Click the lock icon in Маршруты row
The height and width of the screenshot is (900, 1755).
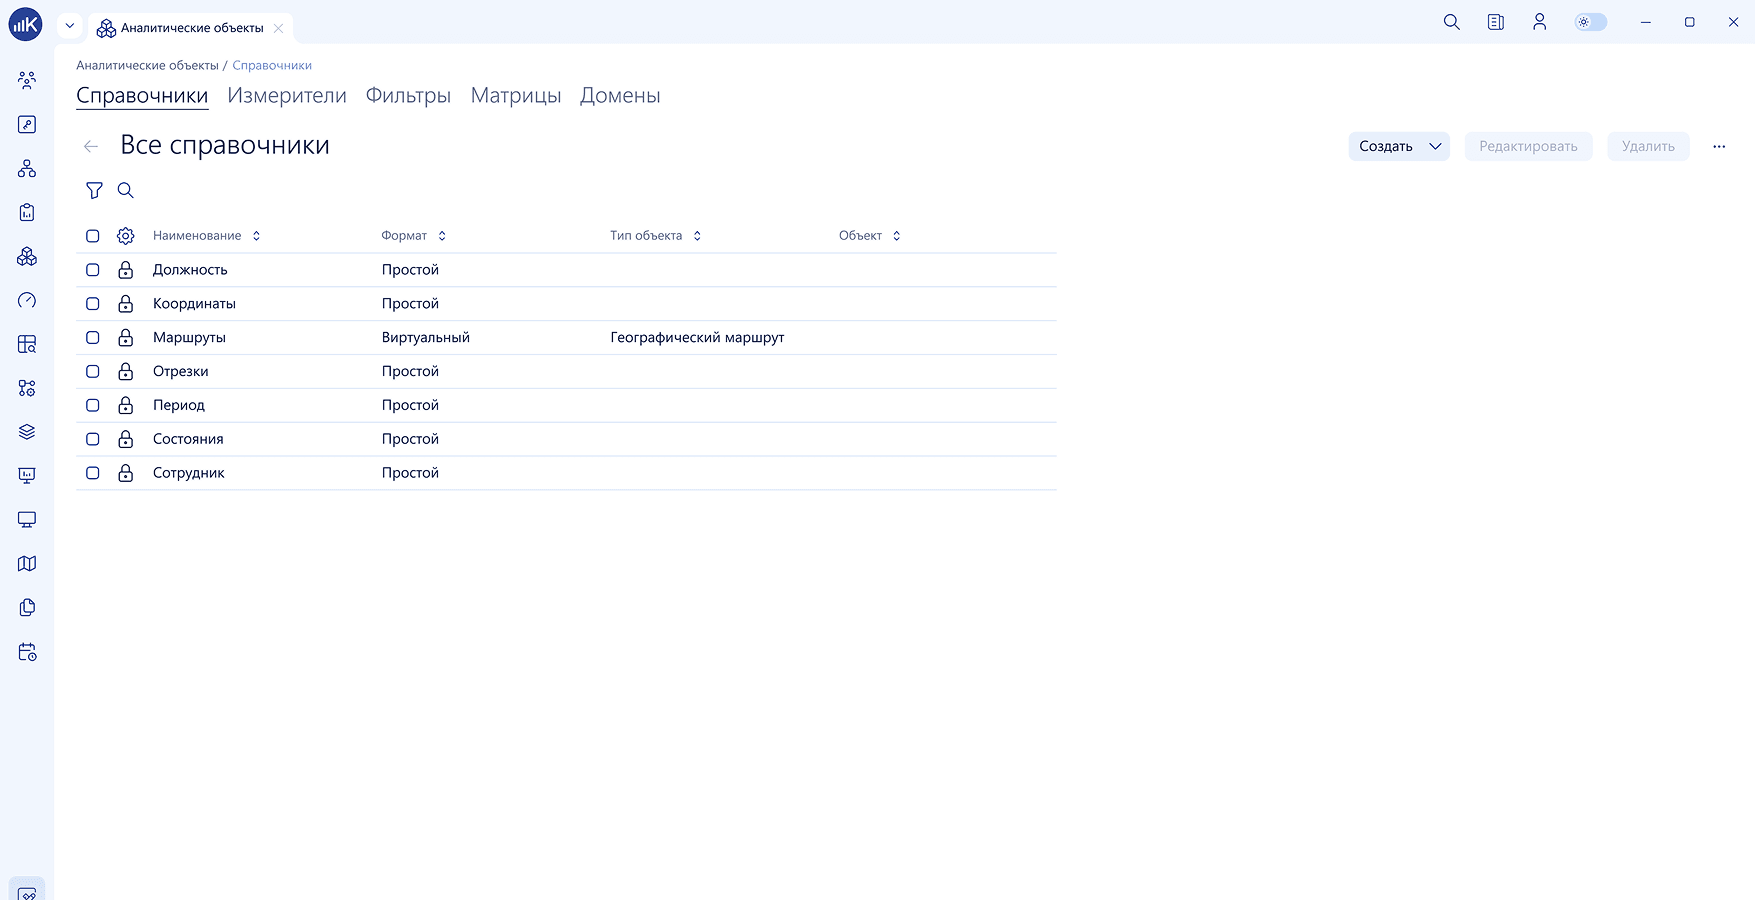125,337
